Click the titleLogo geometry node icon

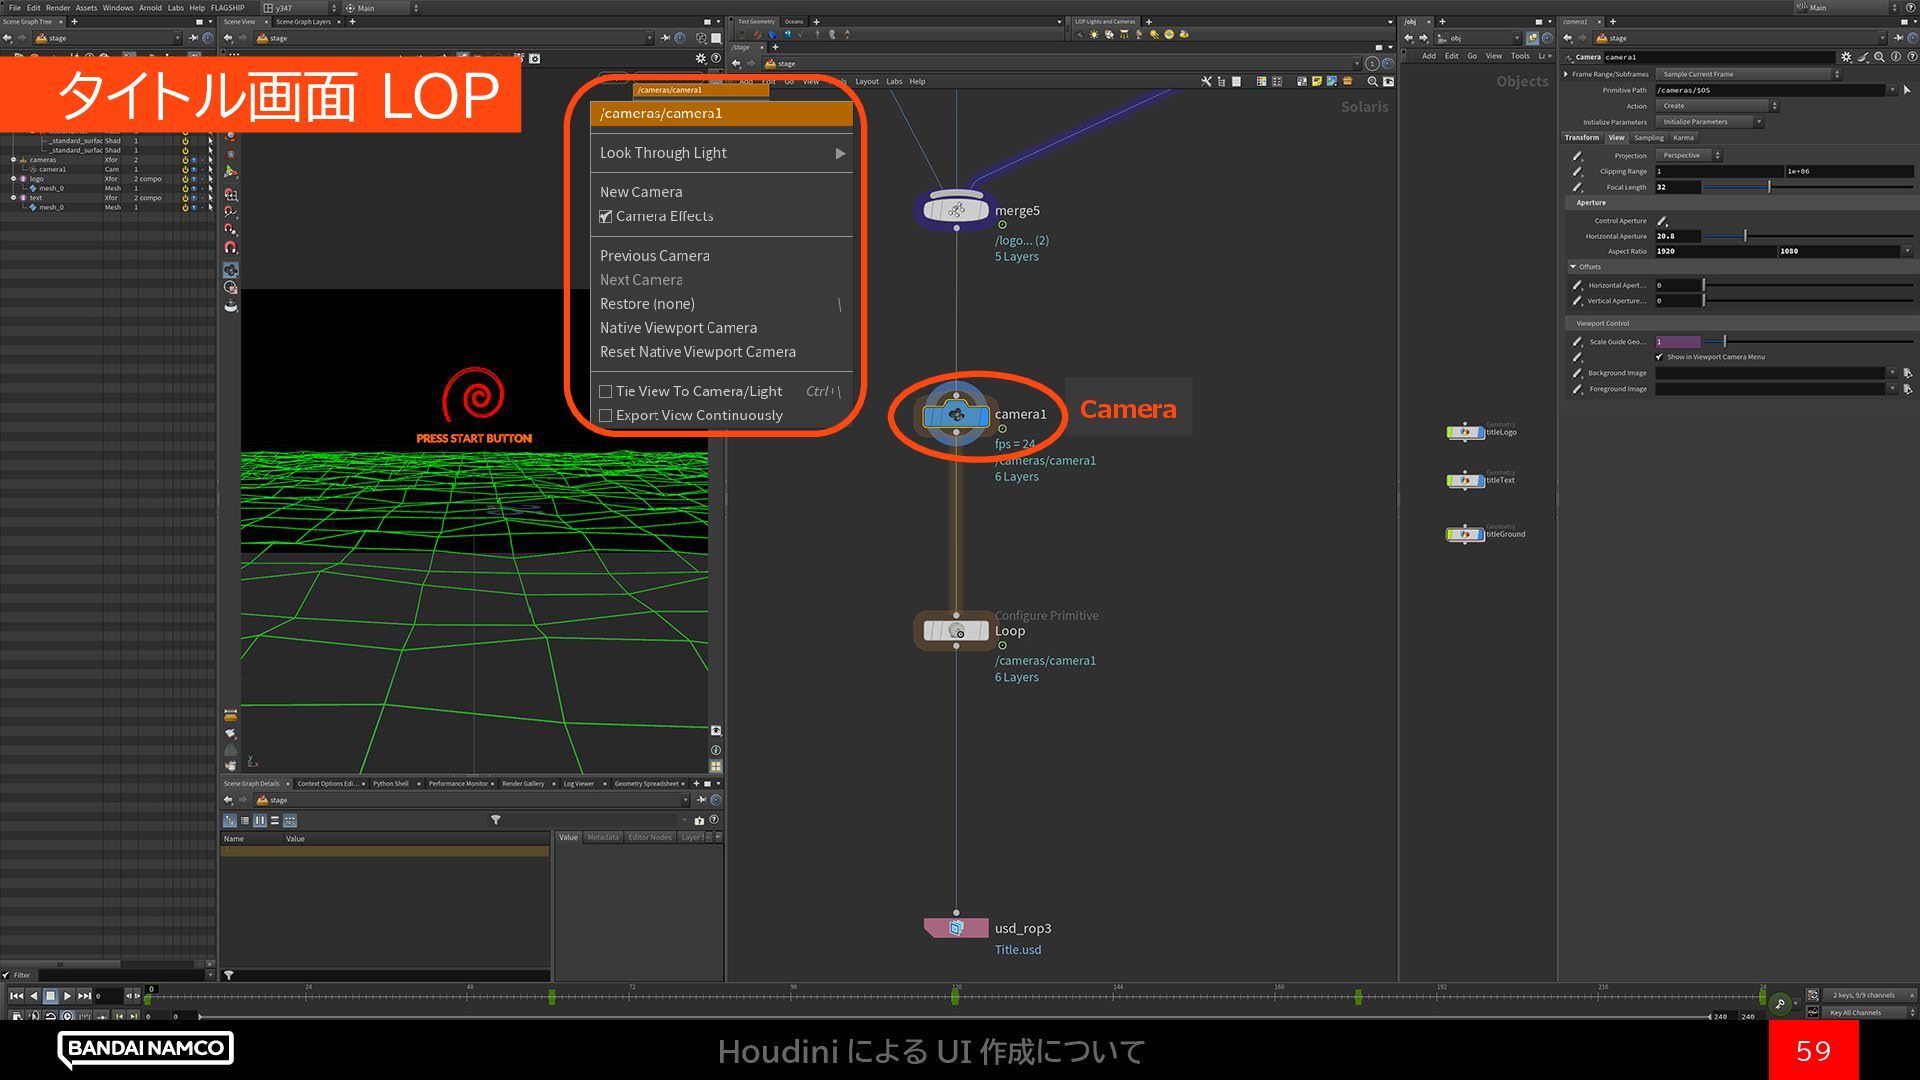[x=1464, y=432]
